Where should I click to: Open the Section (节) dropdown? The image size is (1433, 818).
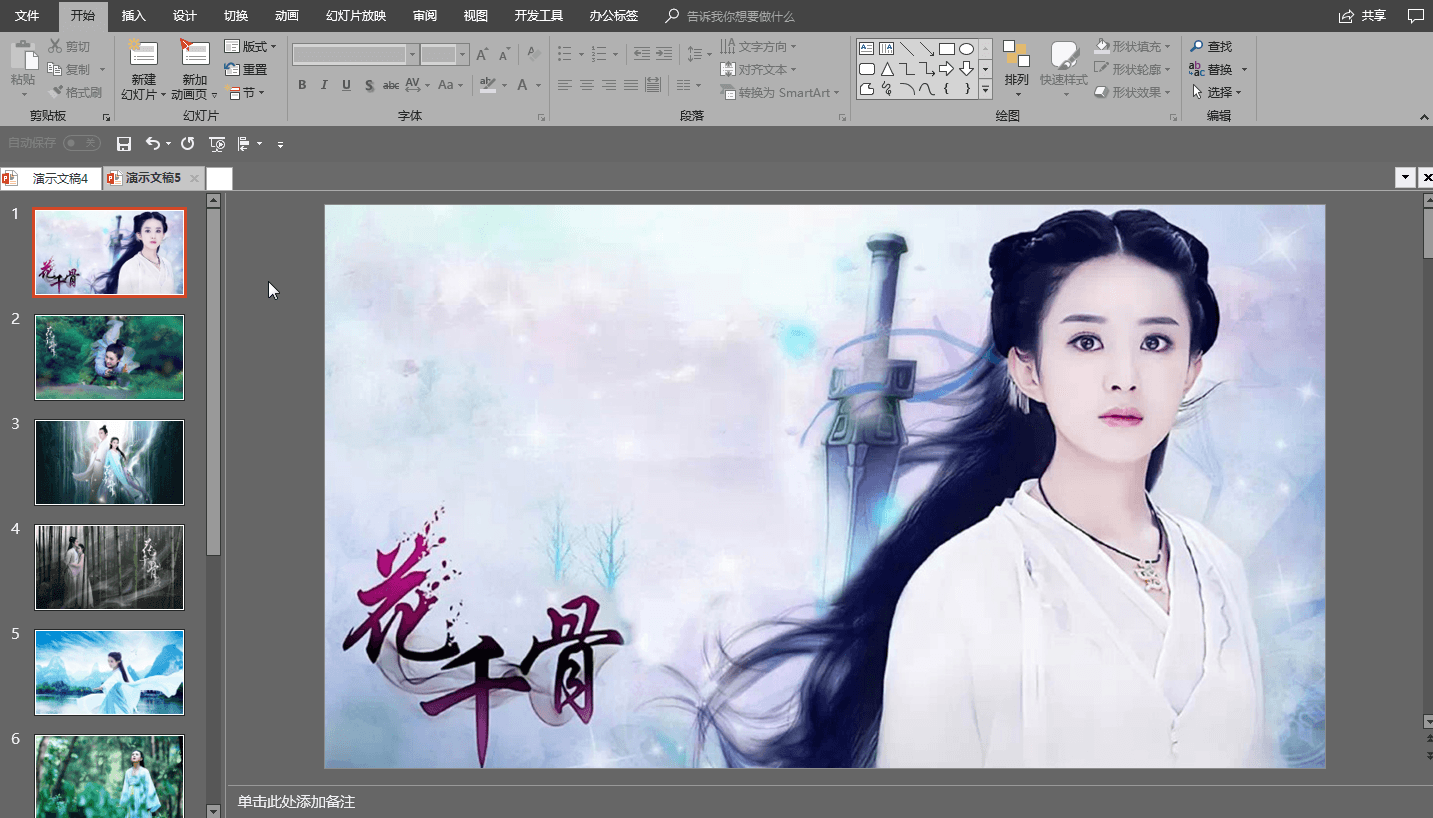coord(247,93)
